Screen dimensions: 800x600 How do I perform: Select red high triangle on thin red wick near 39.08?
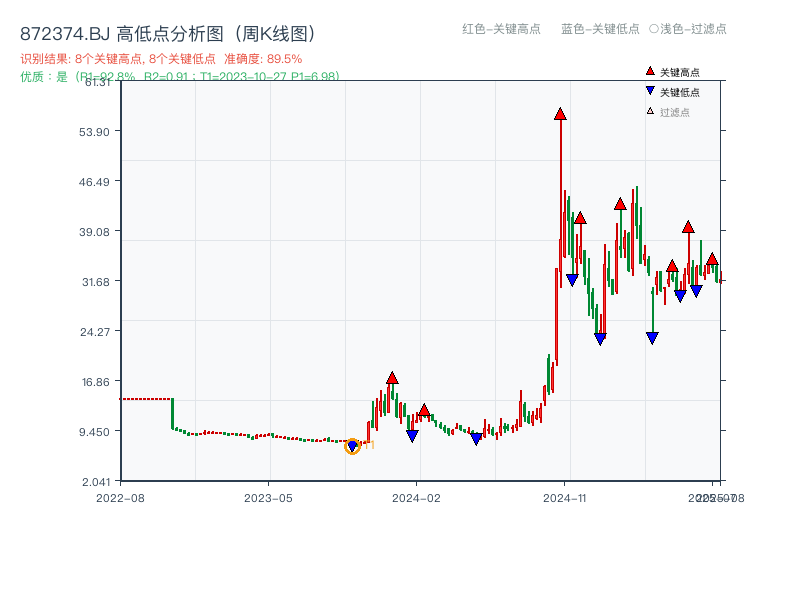[x=688, y=227]
